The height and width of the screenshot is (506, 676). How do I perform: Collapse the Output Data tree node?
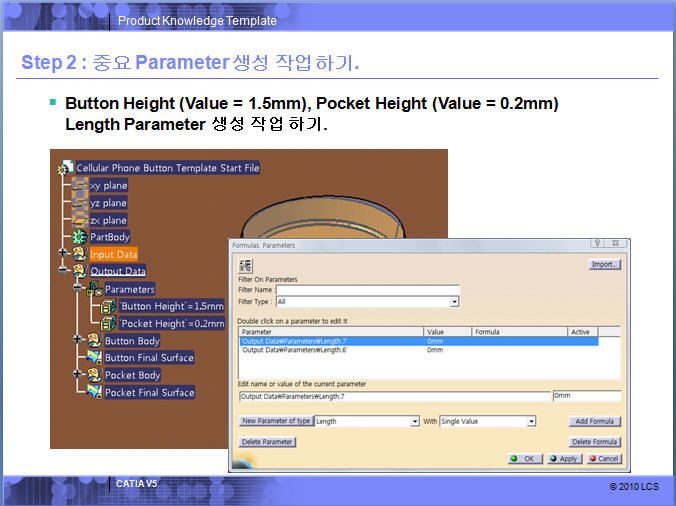[65, 271]
